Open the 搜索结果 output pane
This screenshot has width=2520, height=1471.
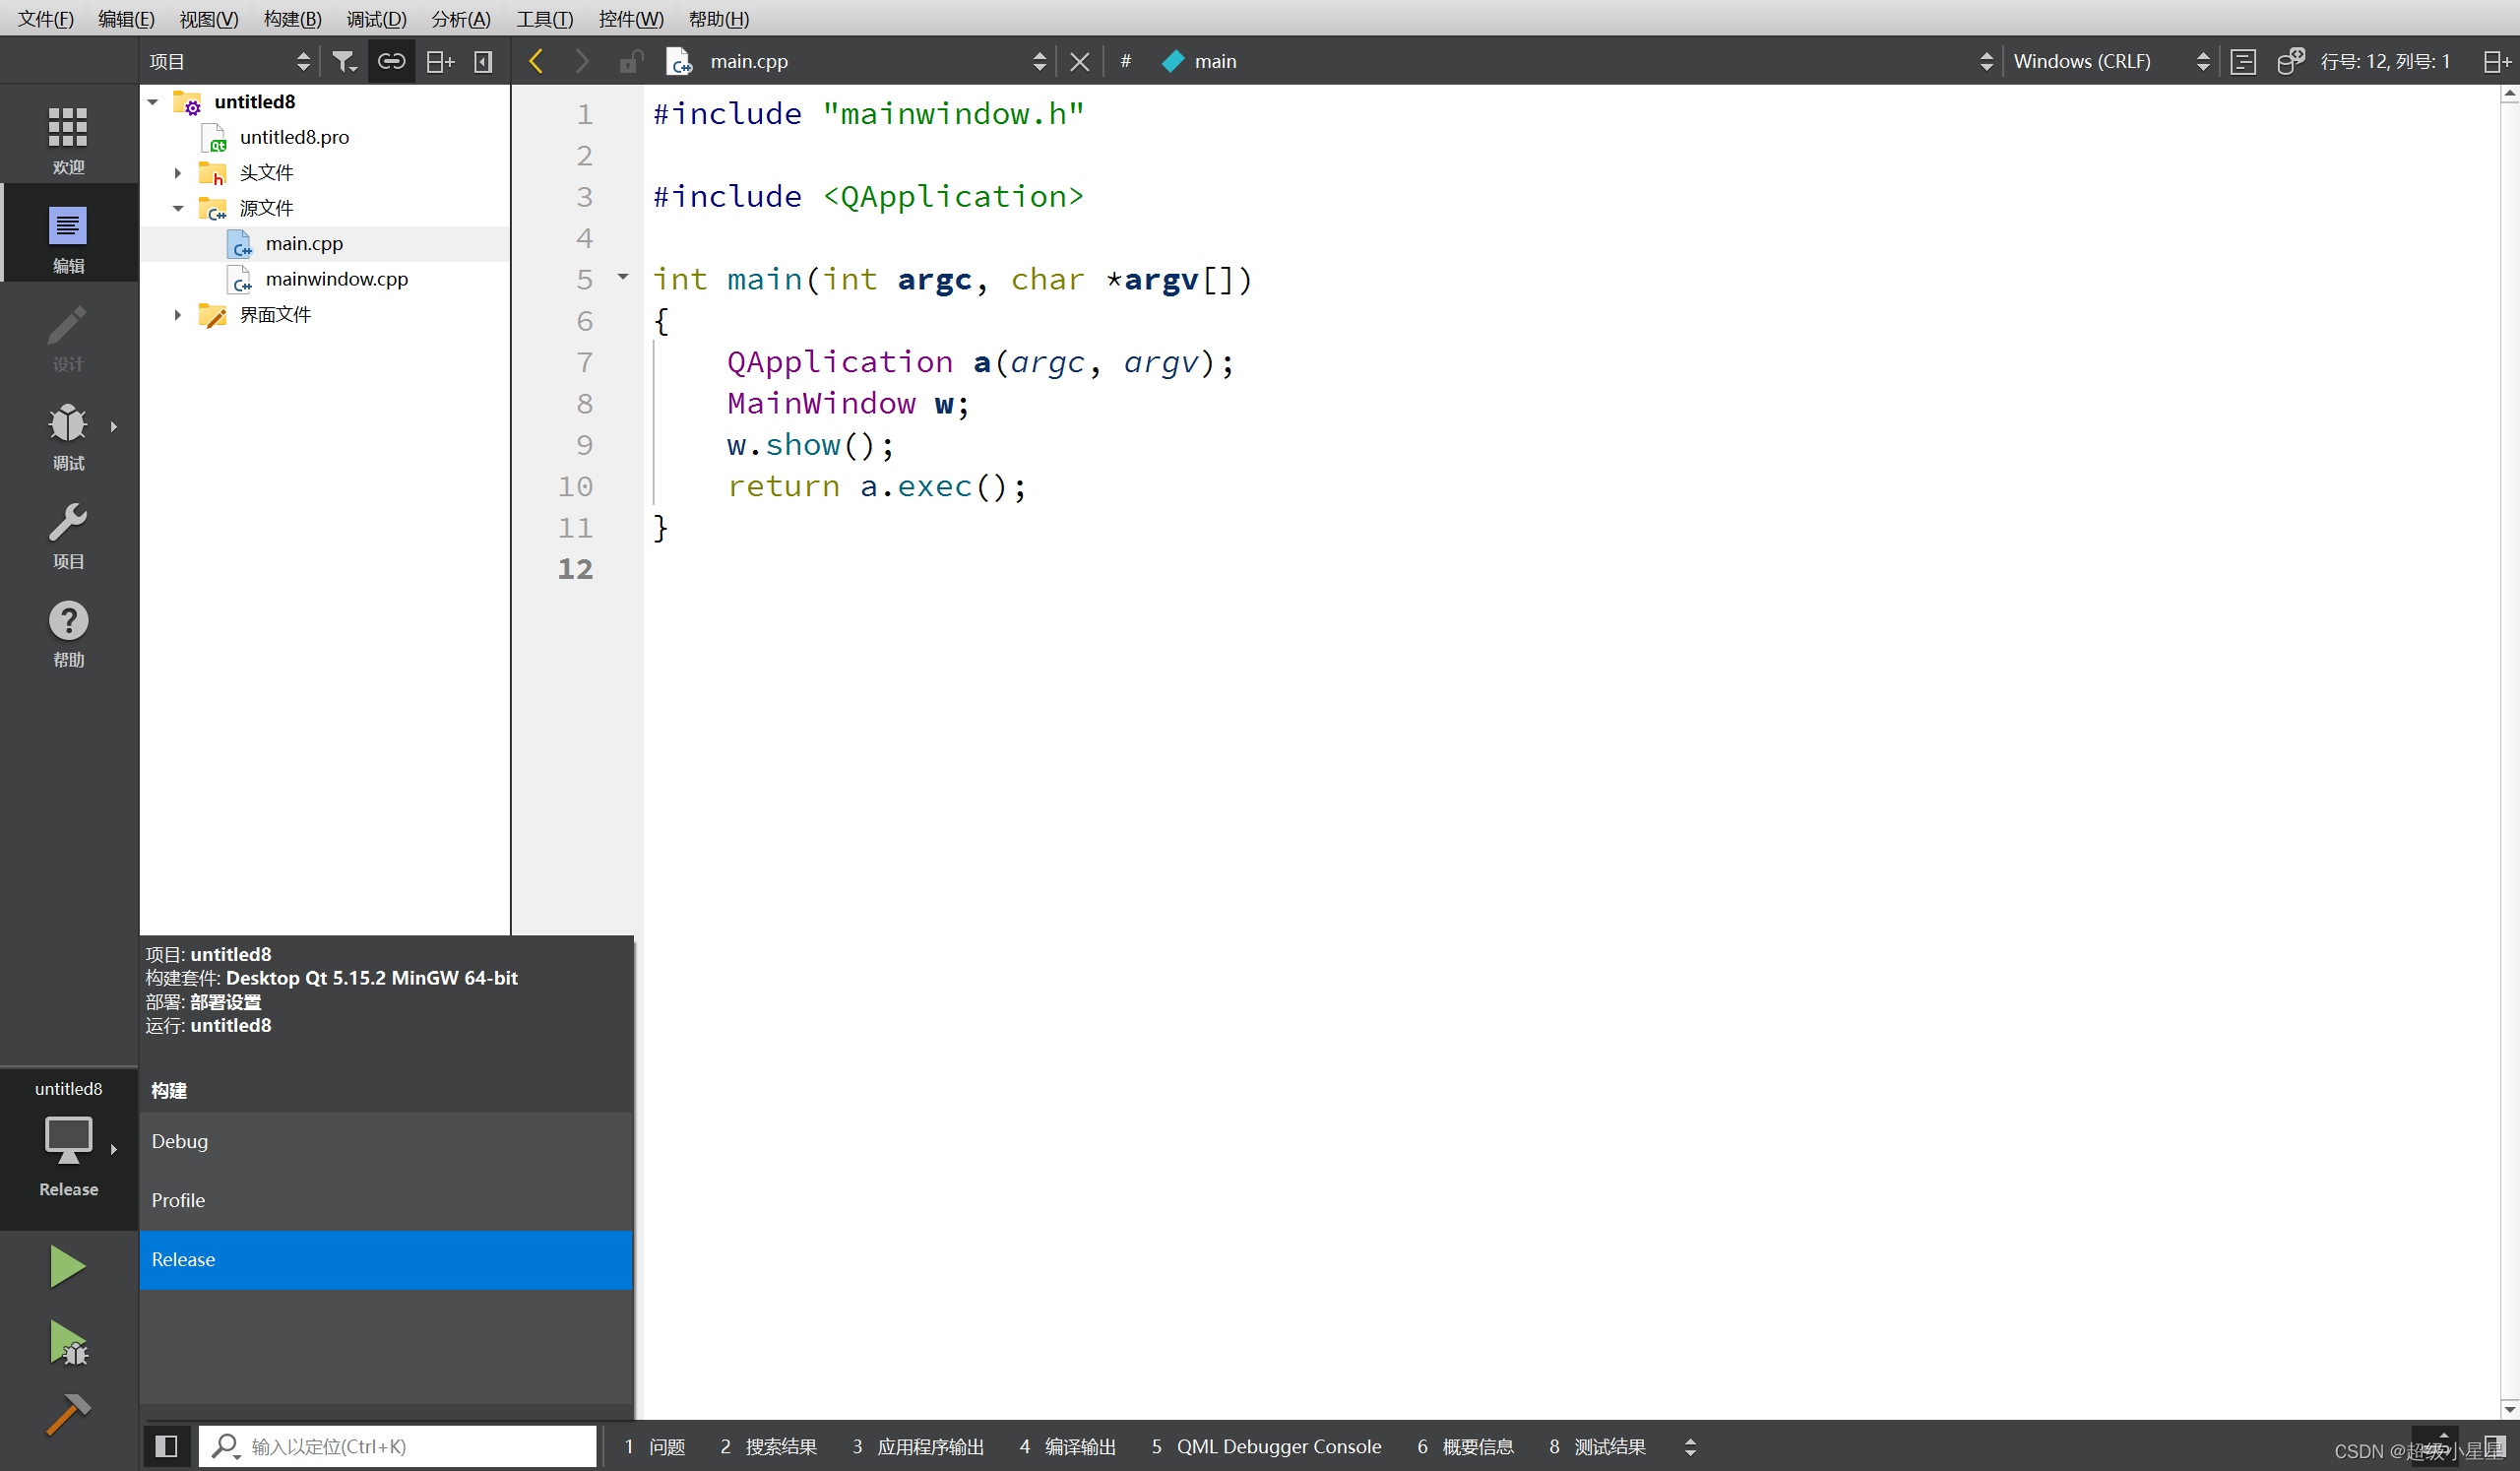click(768, 1446)
